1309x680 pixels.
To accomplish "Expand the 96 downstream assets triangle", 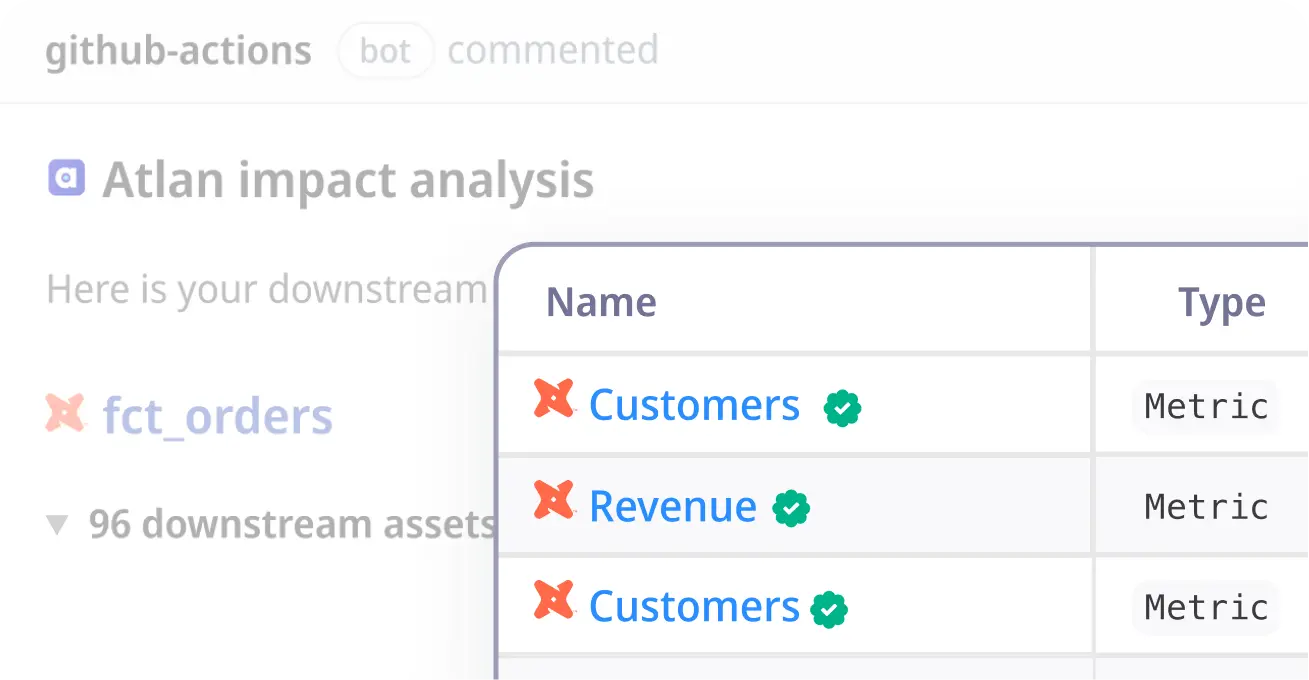I will coord(58,525).
